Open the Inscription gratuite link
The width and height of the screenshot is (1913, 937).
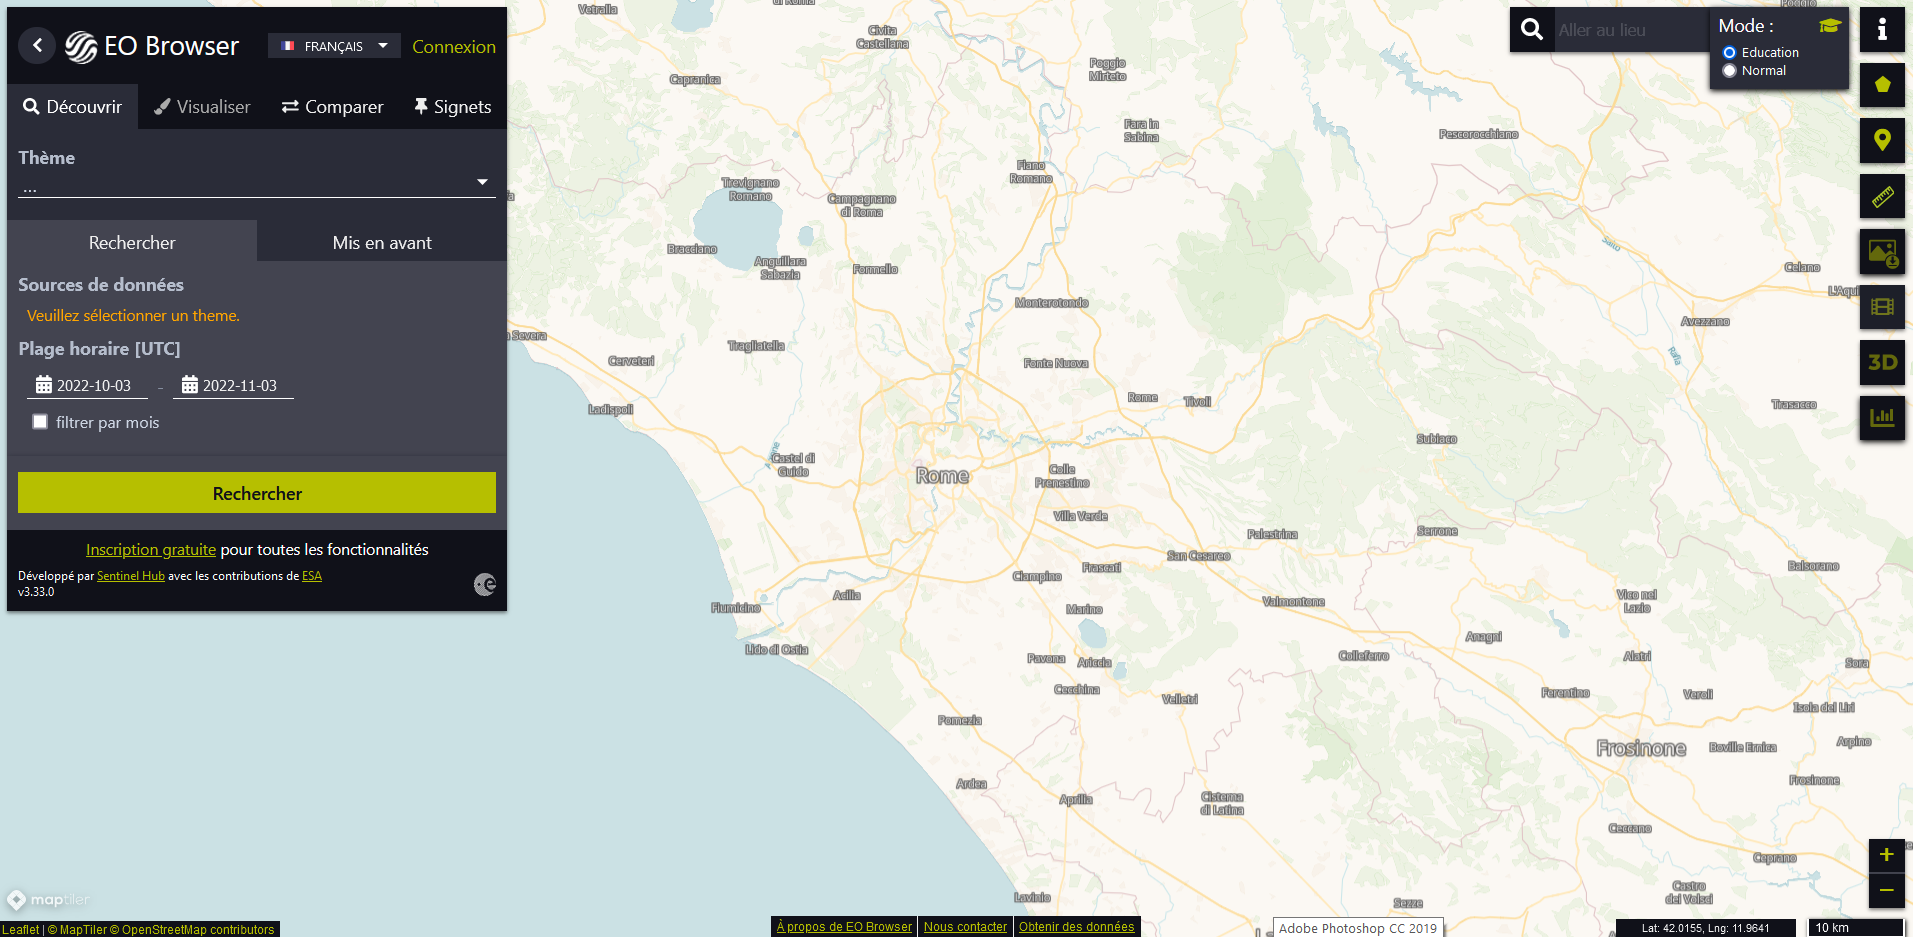[x=150, y=549]
